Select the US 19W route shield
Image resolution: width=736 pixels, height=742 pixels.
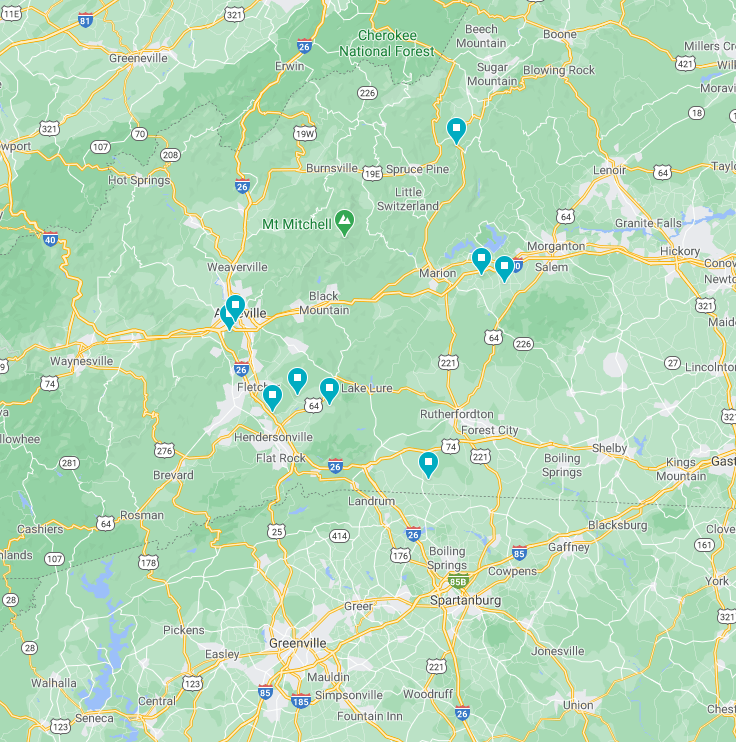[305, 133]
